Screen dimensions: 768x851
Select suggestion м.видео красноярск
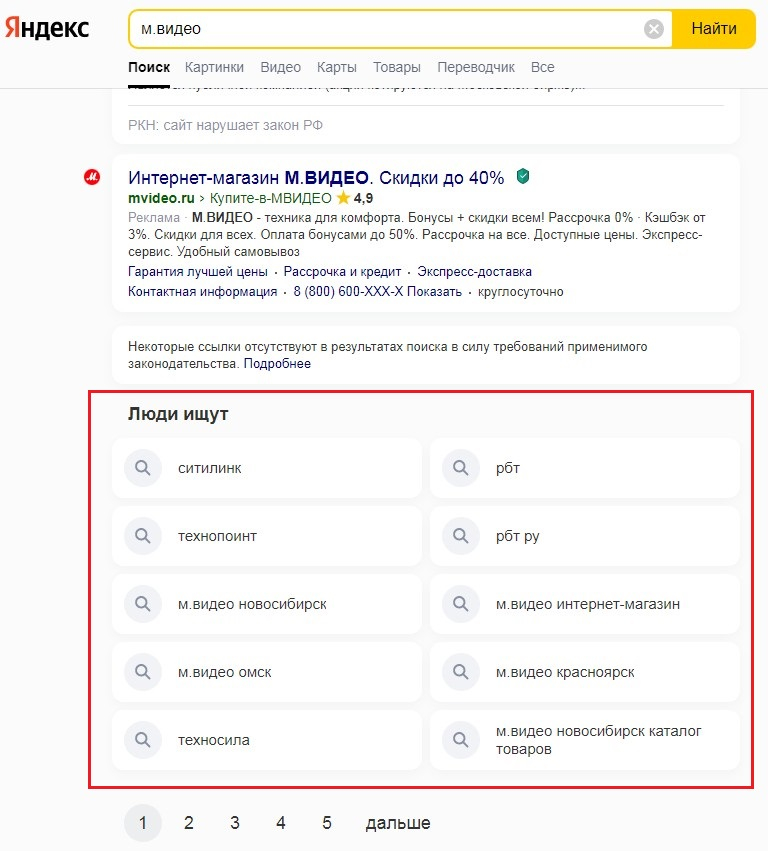coord(565,672)
